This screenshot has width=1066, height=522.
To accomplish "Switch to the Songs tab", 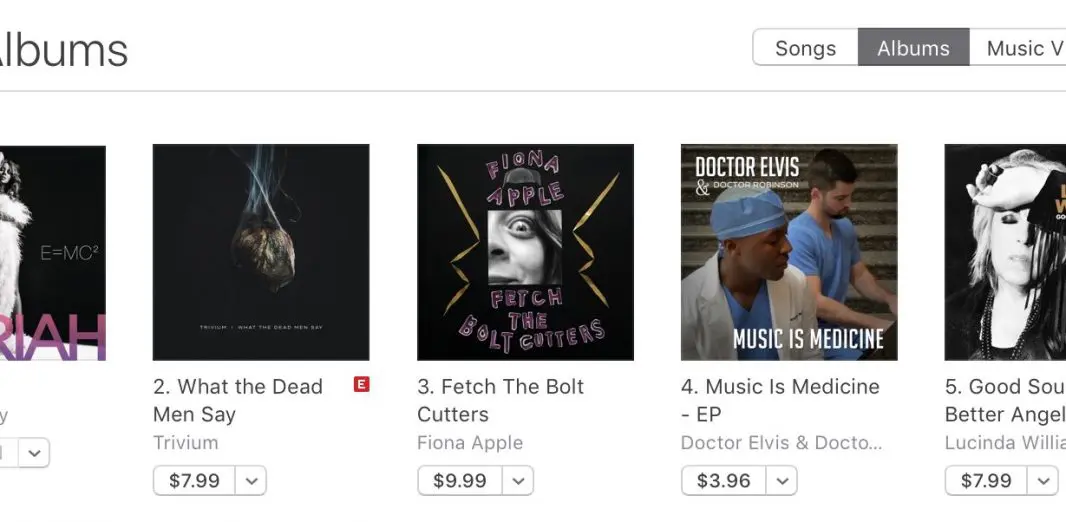I will pyautogui.click(x=805, y=48).
